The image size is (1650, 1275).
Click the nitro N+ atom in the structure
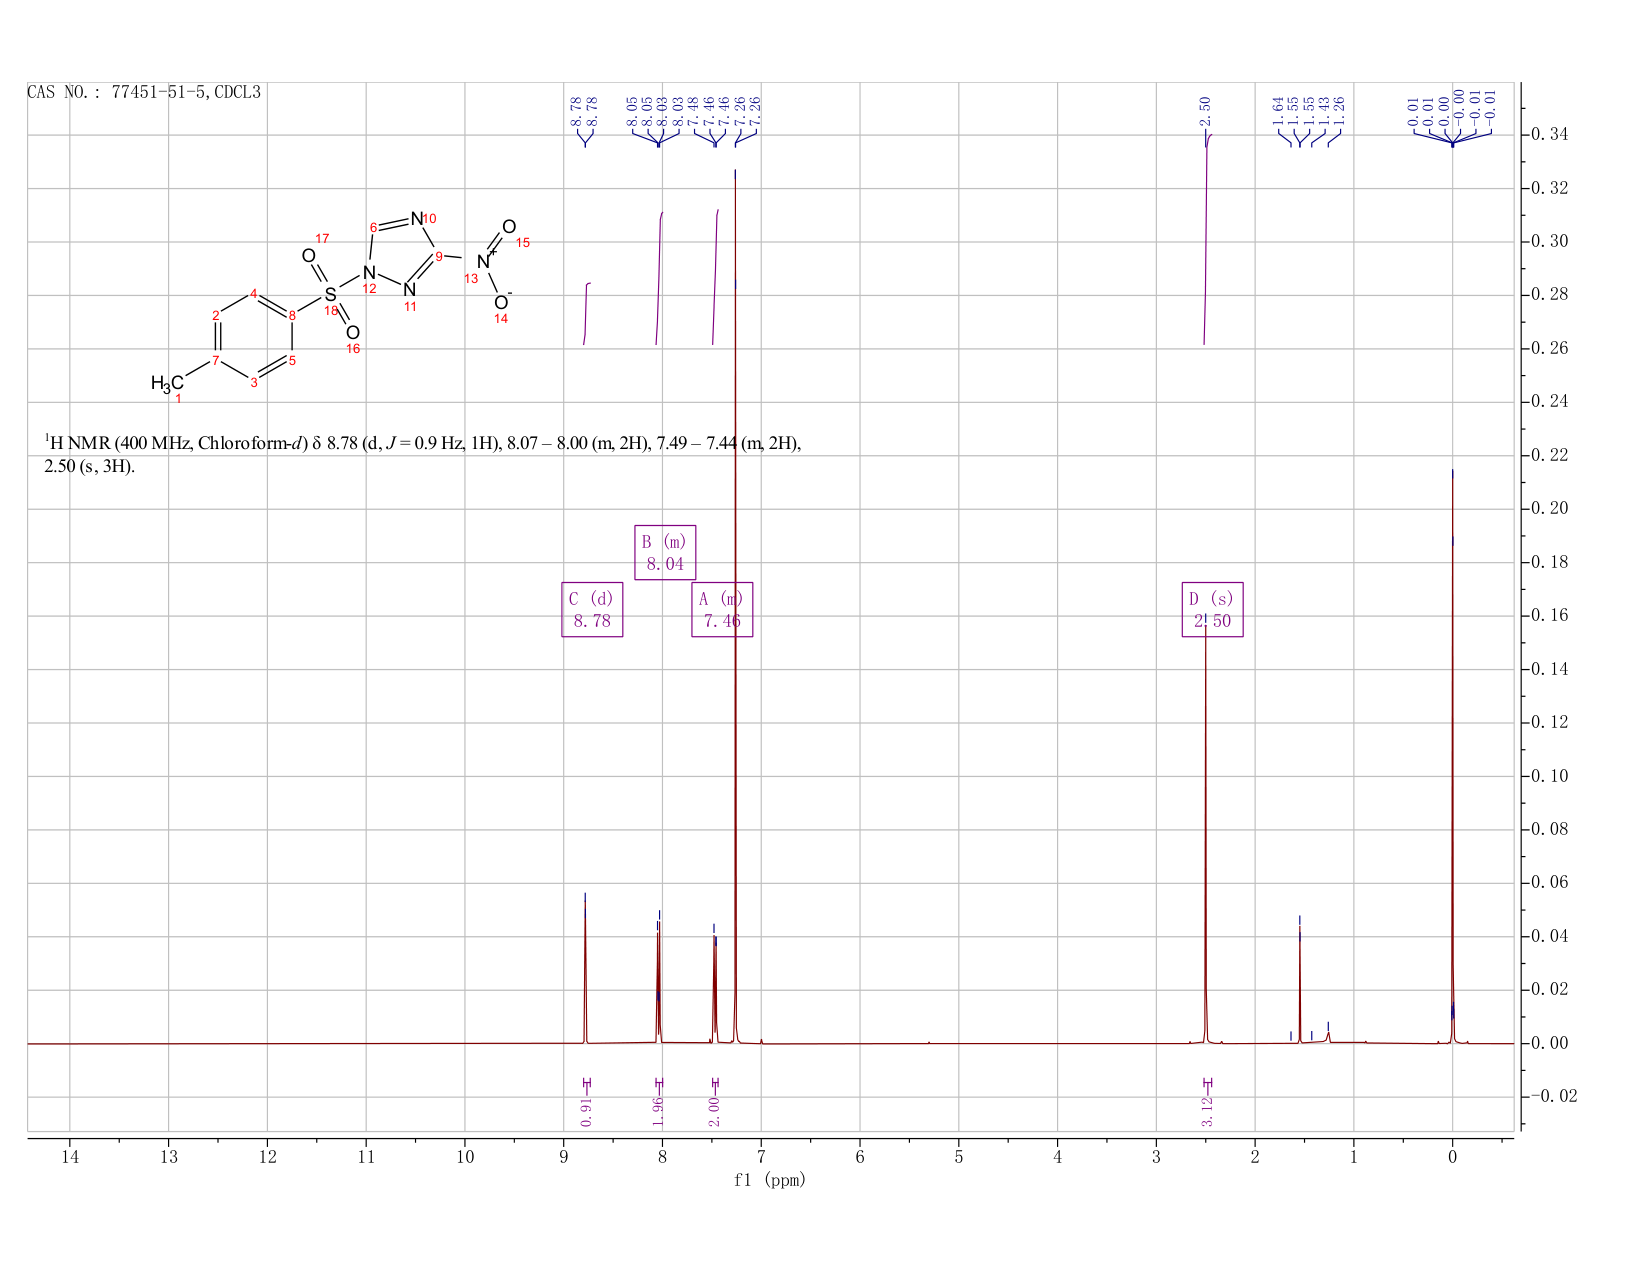pyautogui.click(x=485, y=260)
